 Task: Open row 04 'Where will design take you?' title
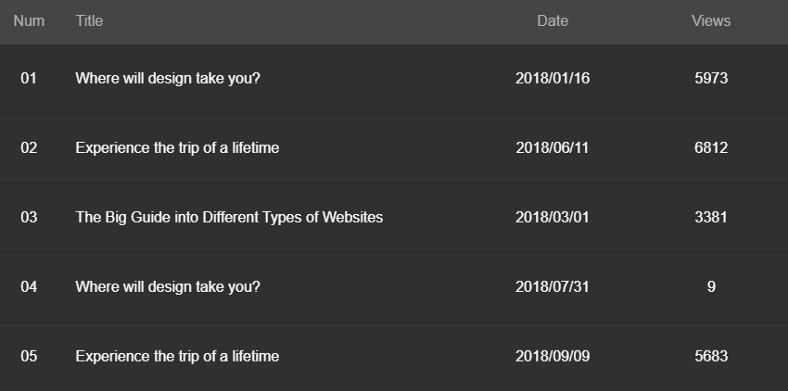point(168,286)
